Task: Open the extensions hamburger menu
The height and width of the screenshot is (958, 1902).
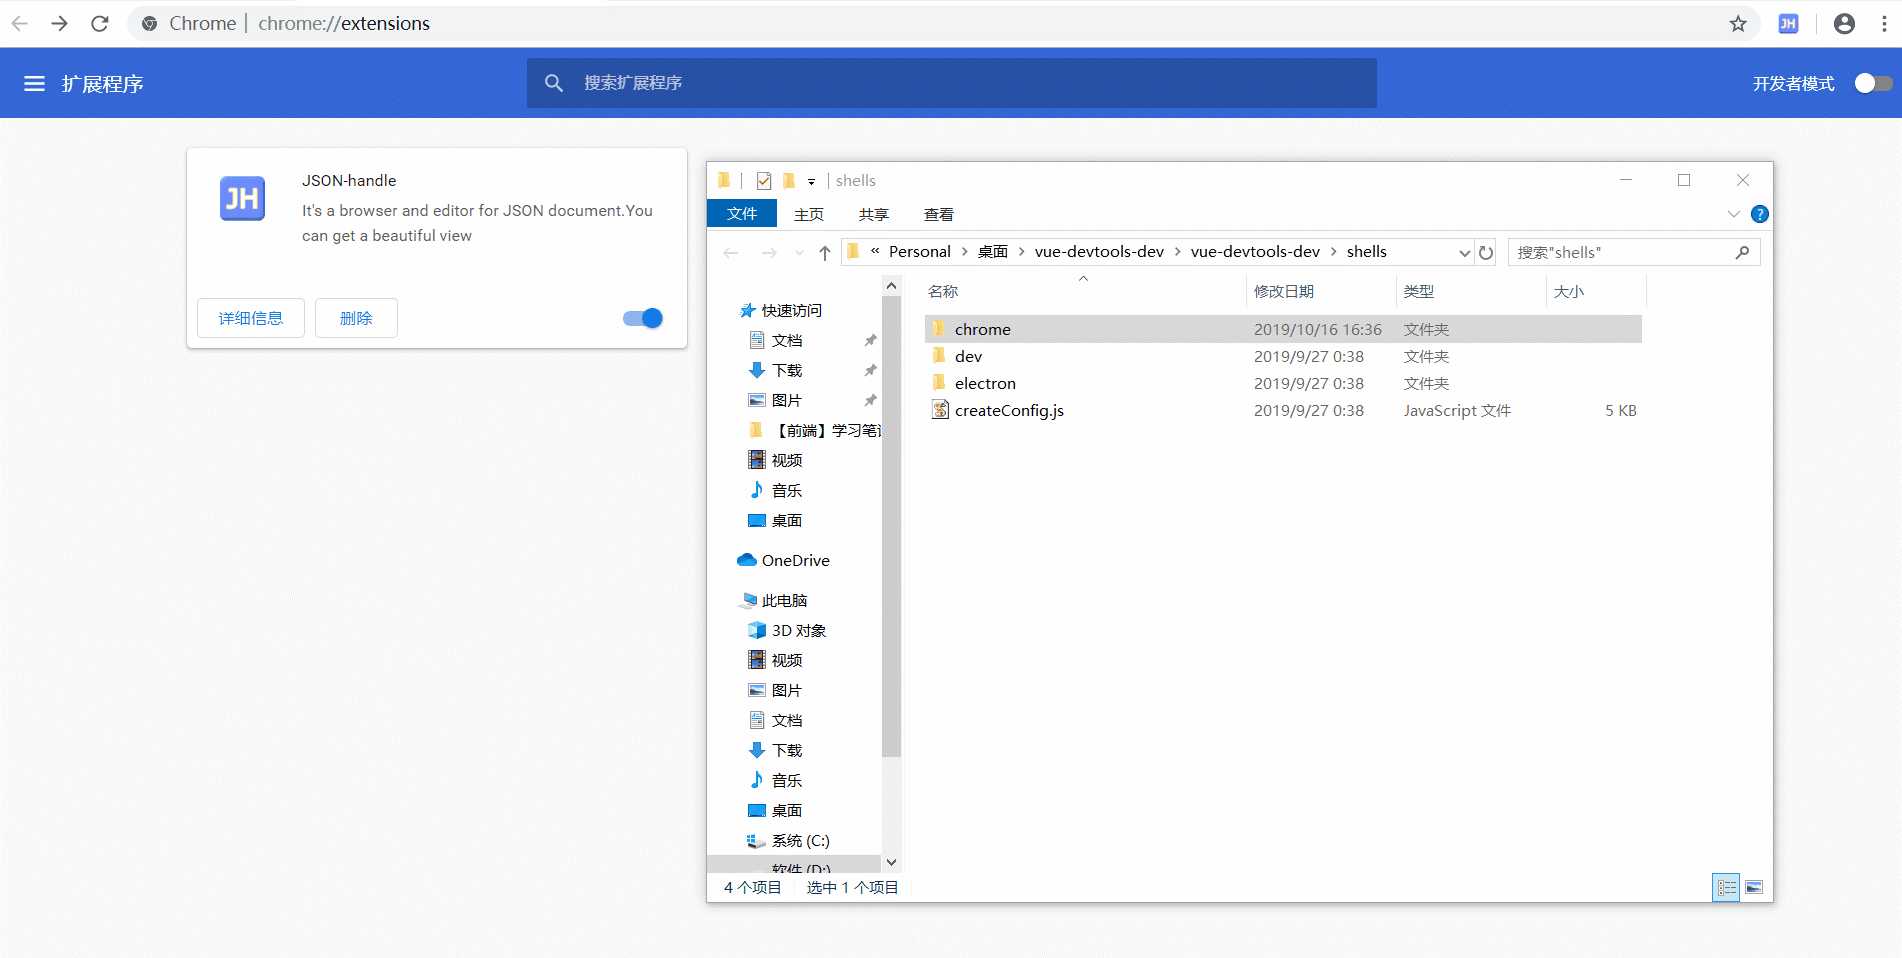Action: point(34,84)
